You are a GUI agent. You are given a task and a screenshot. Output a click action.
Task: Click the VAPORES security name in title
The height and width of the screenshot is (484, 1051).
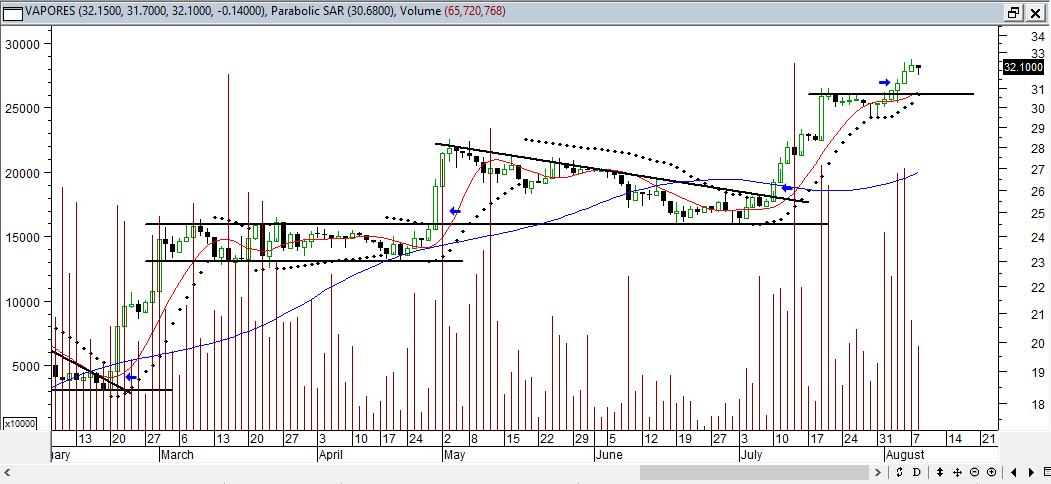(x=50, y=11)
